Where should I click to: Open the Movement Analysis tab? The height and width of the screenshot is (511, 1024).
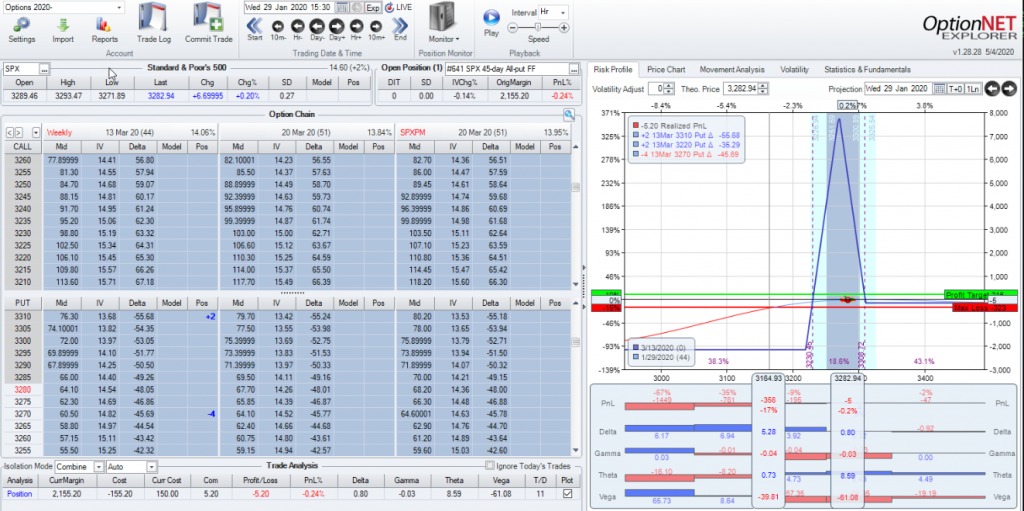pos(732,69)
